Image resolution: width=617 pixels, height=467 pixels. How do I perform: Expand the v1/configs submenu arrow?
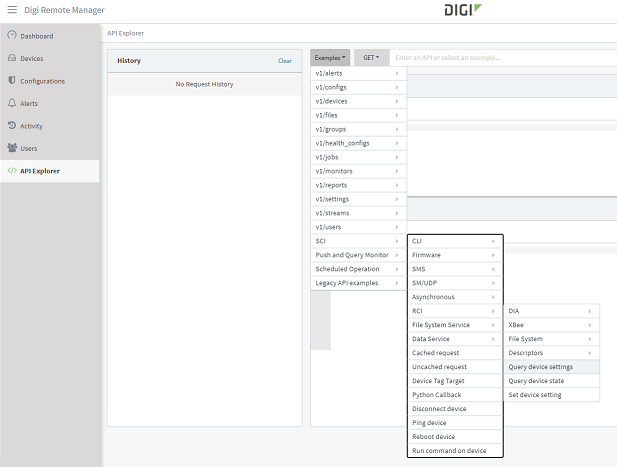pos(397,87)
